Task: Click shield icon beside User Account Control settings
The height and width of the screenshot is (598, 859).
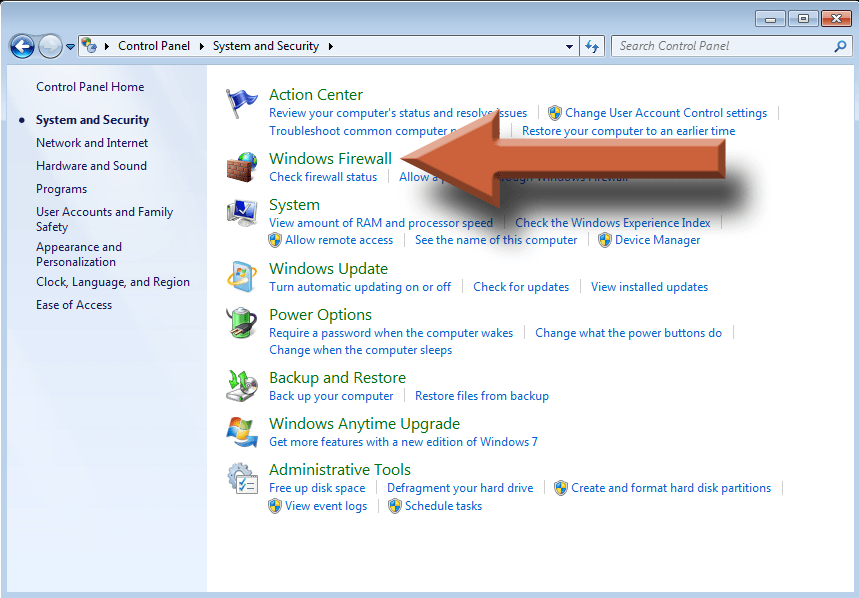Action: pos(555,113)
